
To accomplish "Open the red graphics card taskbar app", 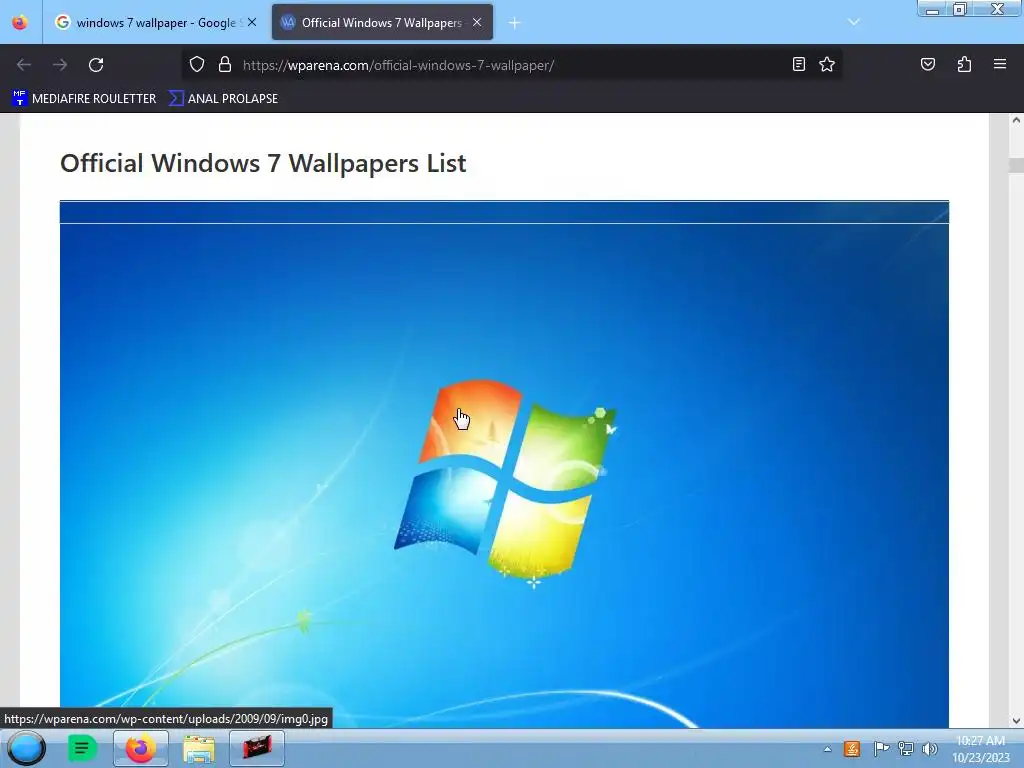I will (x=257, y=748).
